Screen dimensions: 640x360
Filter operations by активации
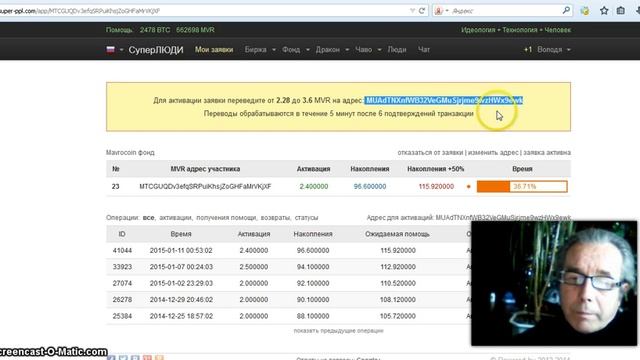[x=175, y=218]
